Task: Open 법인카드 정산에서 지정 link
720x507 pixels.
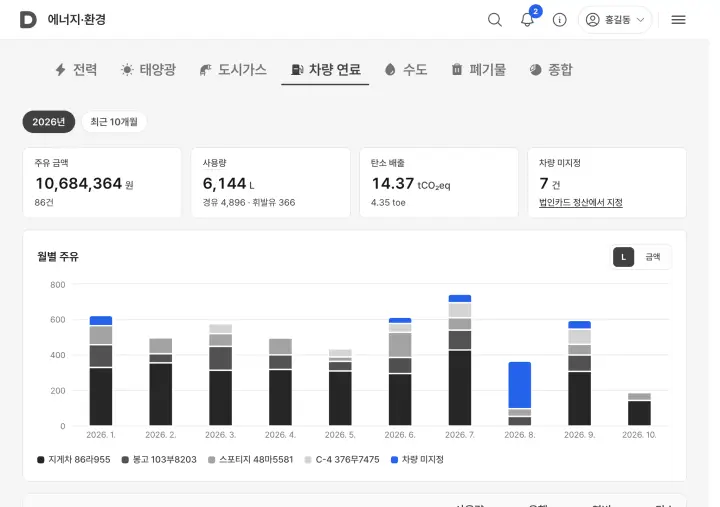Action: point(581,203)
